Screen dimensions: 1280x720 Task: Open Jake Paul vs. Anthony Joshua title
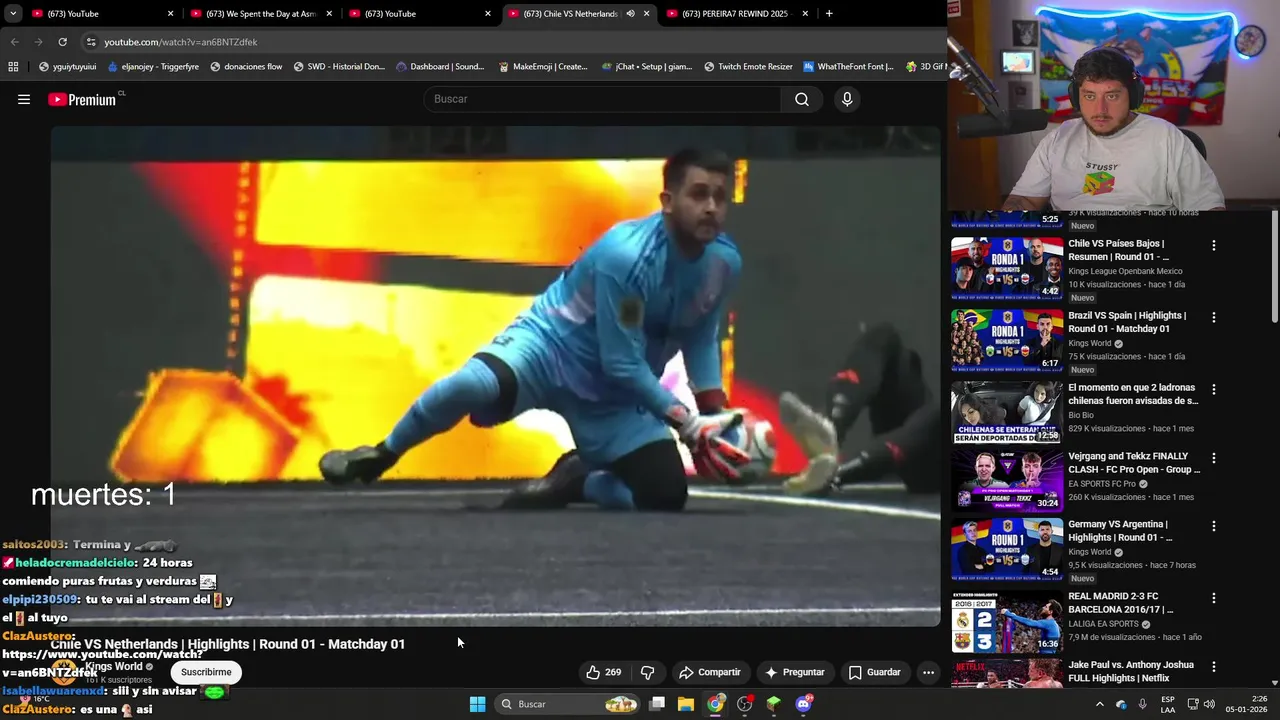click(x=1131, y=671)
